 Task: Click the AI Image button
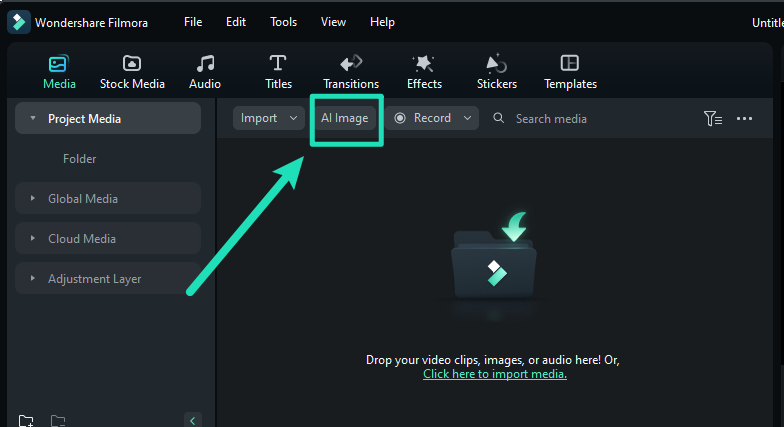coord(344,118)
